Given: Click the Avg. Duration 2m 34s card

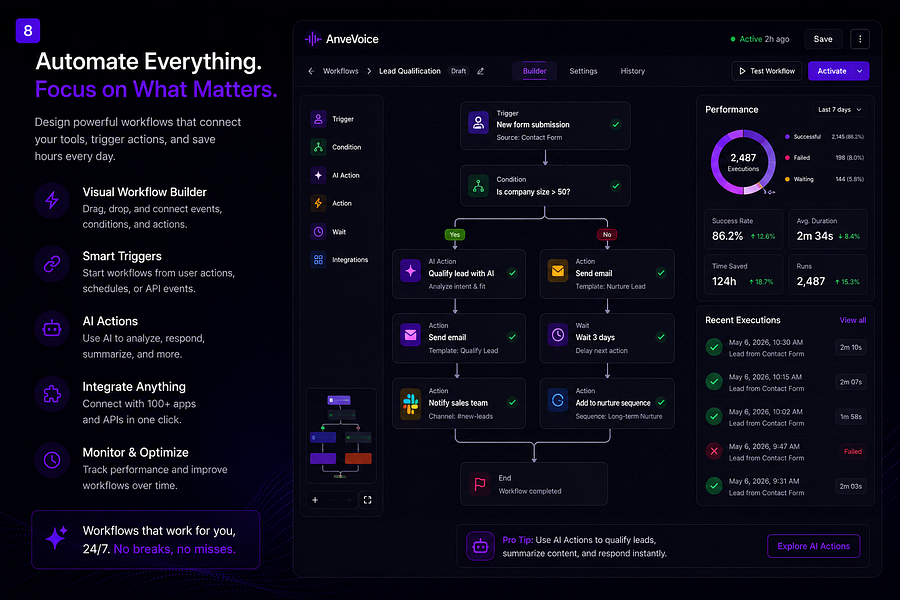Looking at the screenshot, I should pos(828,229).
